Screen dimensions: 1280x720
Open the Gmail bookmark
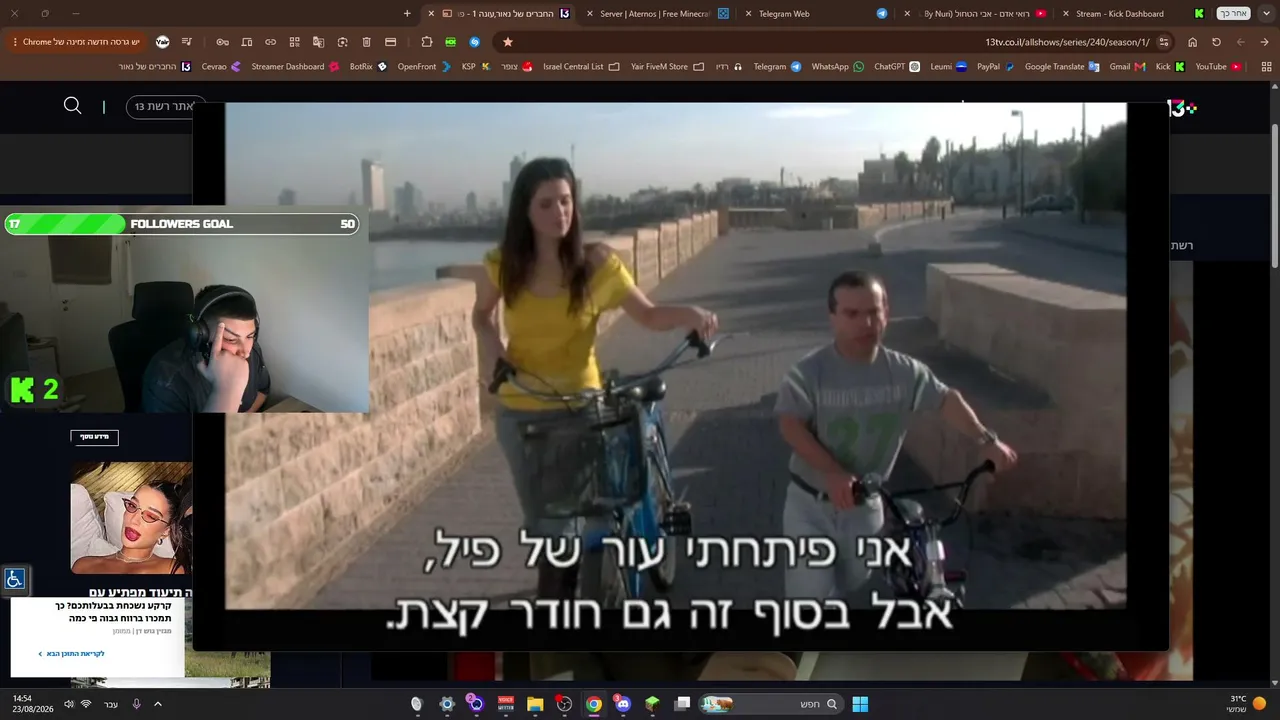[1127, 67]
